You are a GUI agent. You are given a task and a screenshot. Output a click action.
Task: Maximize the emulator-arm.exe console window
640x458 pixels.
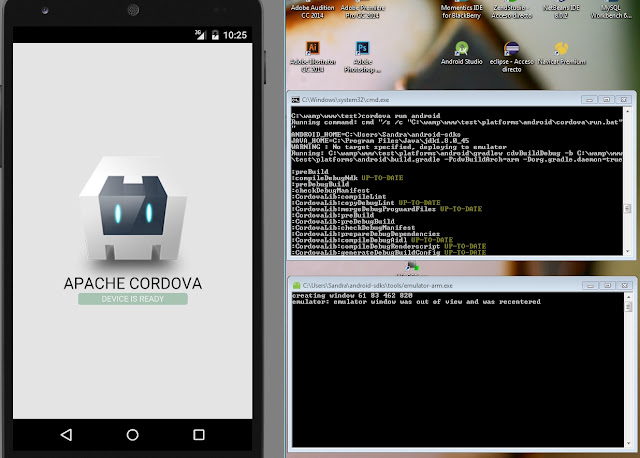[x=607, y=285]
